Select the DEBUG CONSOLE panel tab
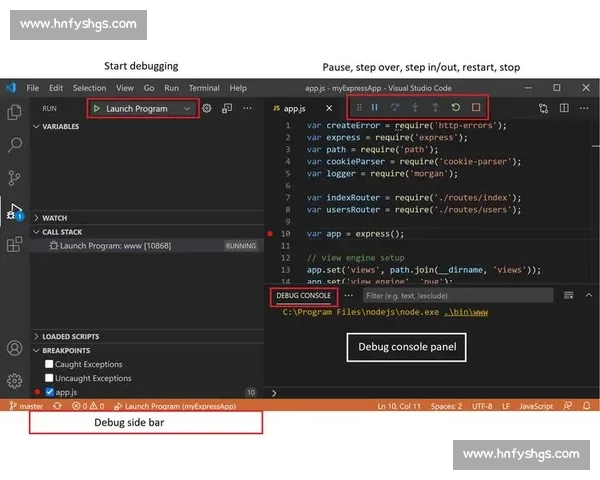 tap(303, 296)
